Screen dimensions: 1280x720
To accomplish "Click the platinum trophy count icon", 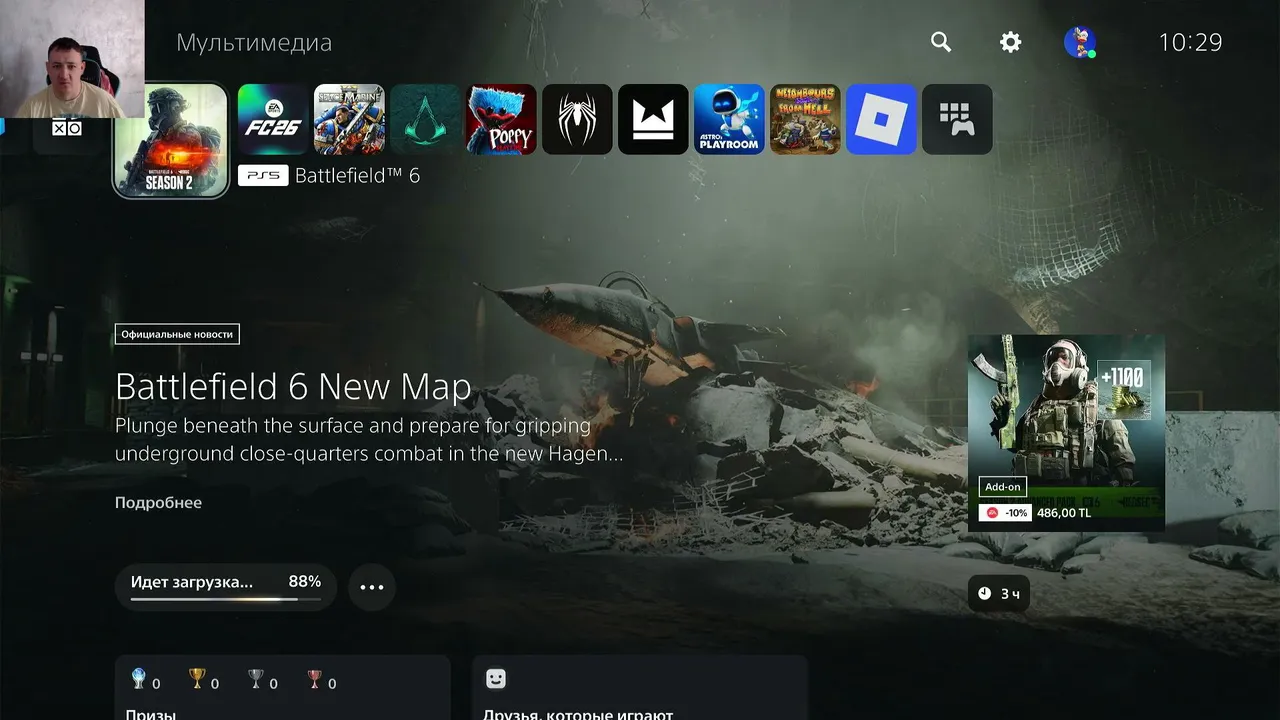I will (x=139, y=679).
